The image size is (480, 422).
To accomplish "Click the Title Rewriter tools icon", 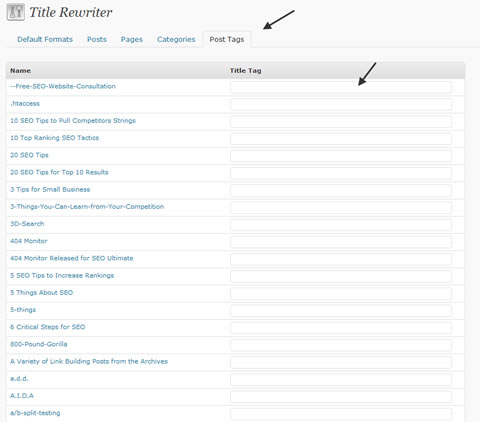I will tap(16, 12).
